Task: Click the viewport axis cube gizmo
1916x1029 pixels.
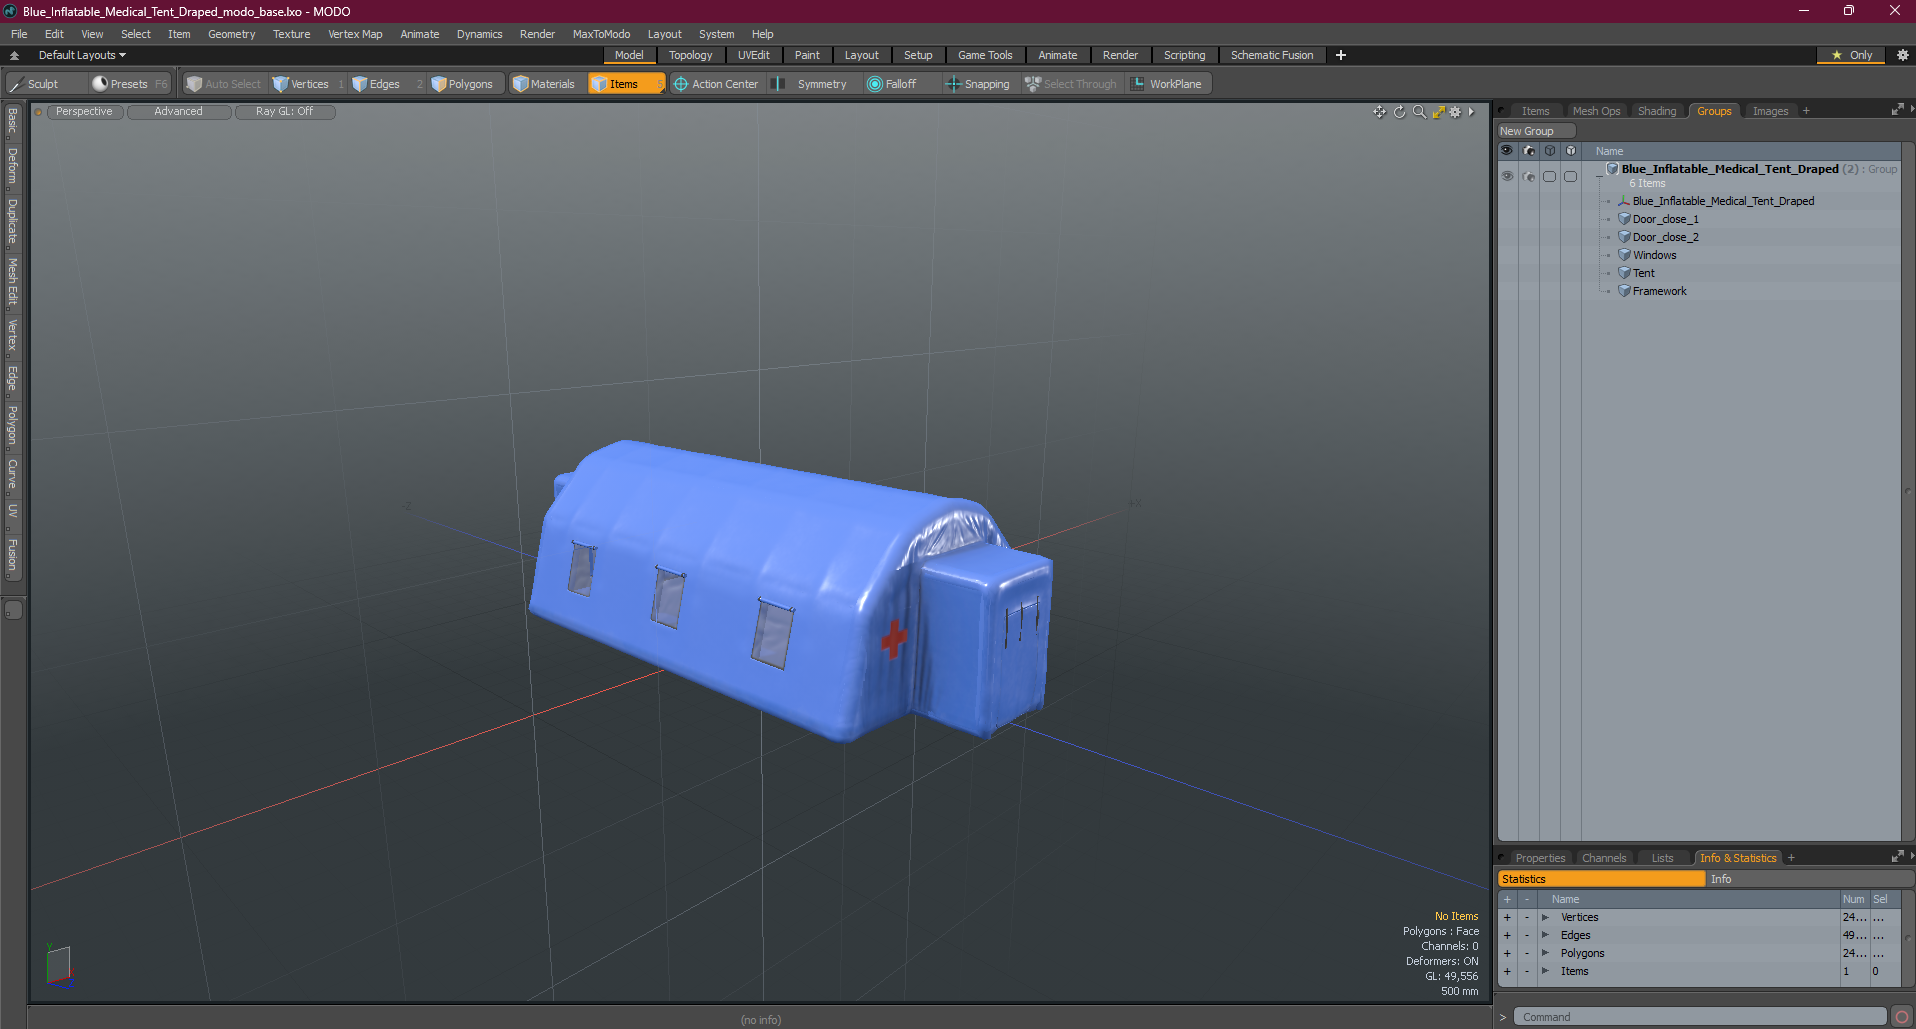Action: (59, 966)
